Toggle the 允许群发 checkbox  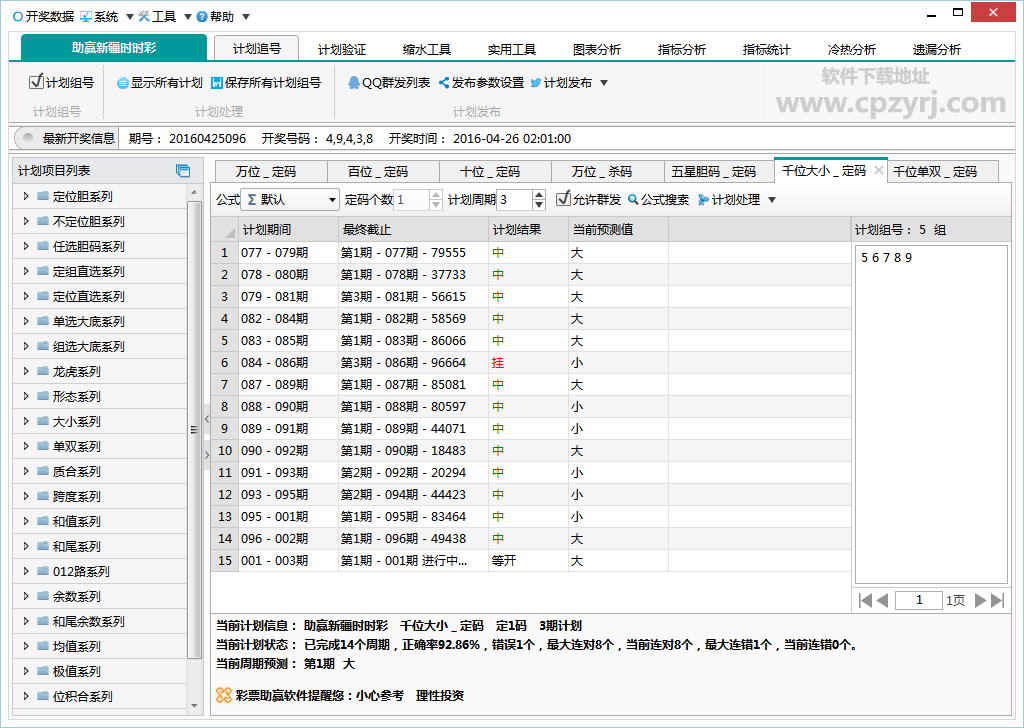pos(563,198)
